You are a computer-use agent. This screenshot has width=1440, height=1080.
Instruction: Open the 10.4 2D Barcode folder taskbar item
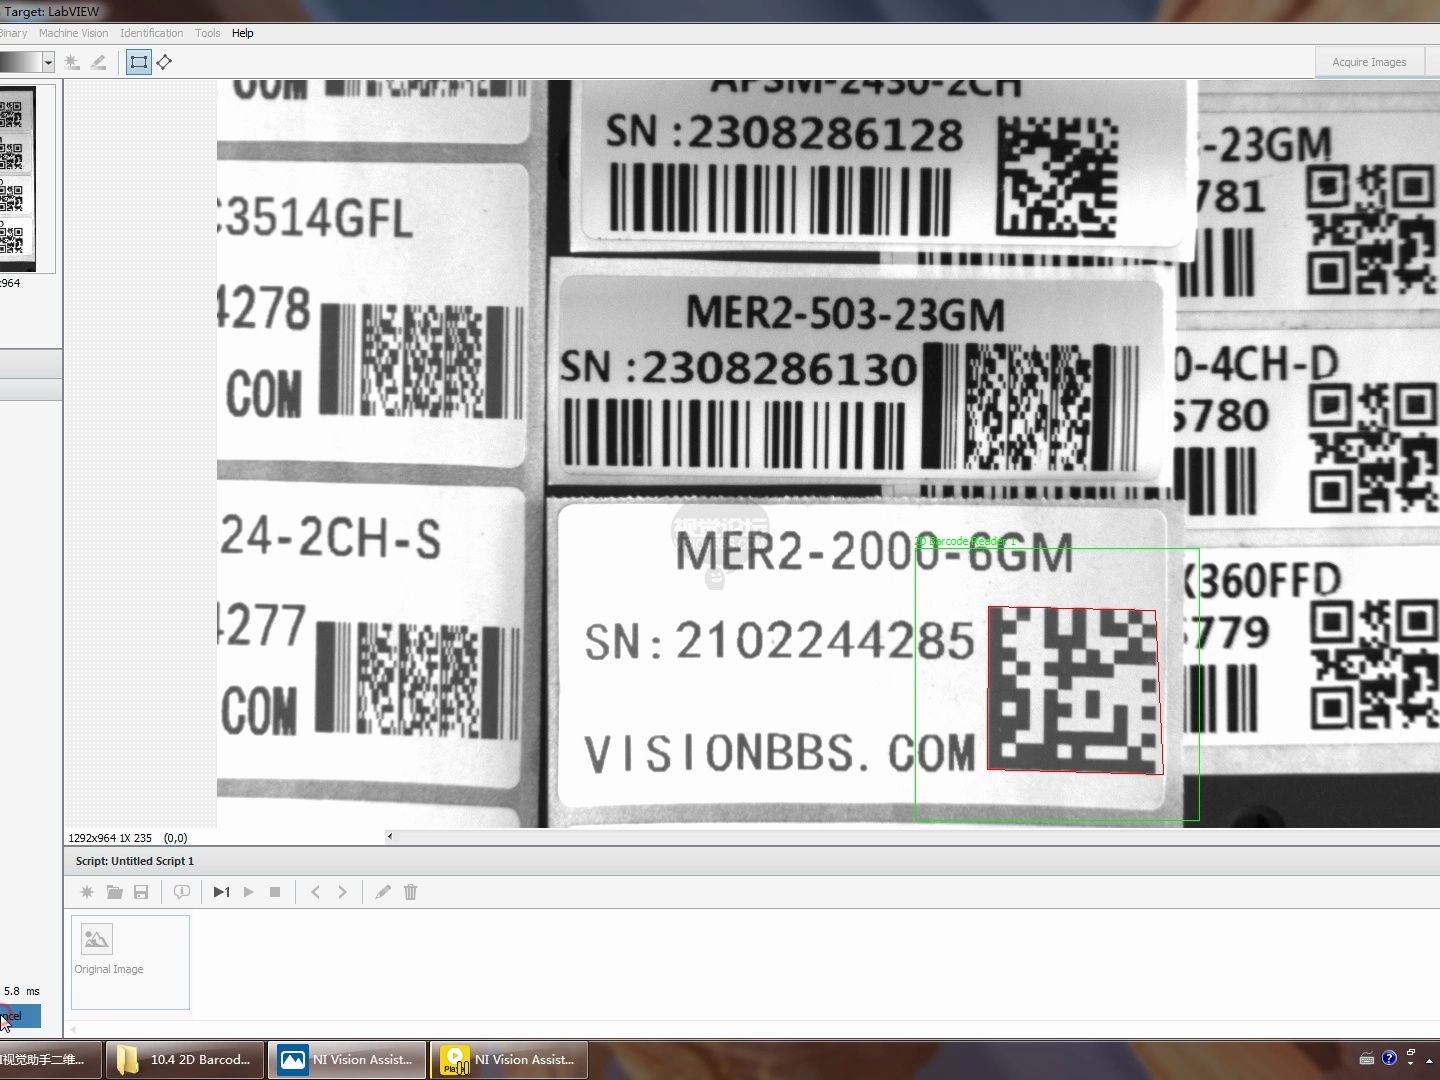[x=185, y=1059]
